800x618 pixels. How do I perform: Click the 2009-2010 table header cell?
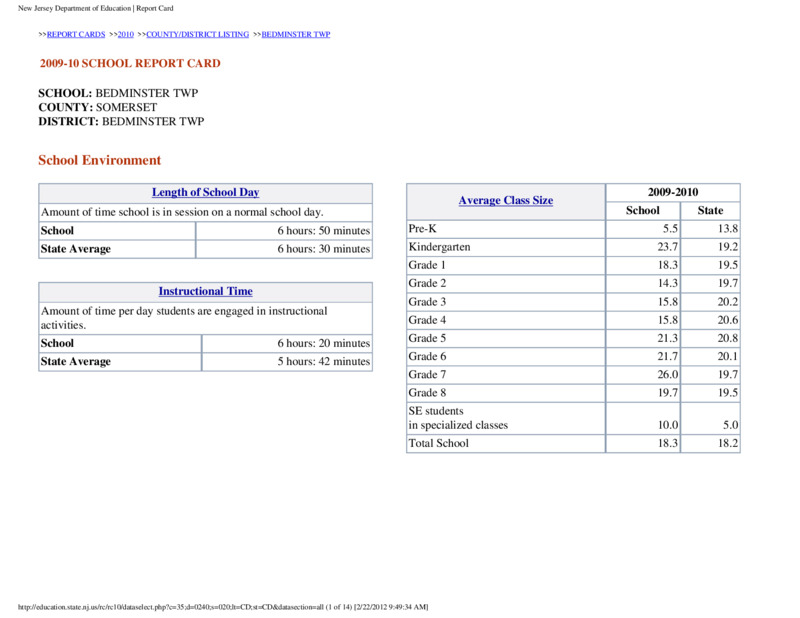pos(673,192)
